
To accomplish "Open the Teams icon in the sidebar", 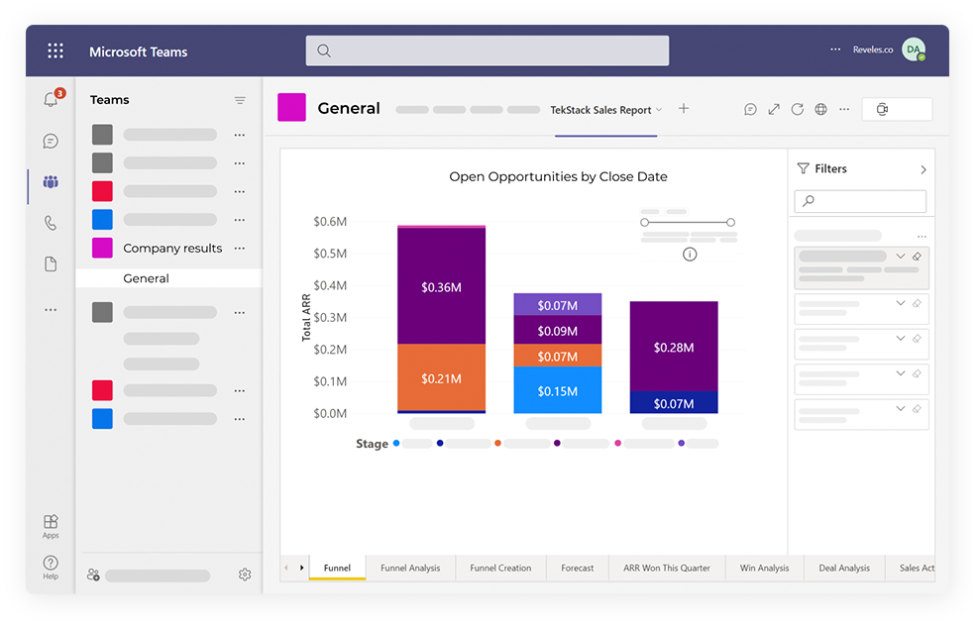I will coord(50,182).
